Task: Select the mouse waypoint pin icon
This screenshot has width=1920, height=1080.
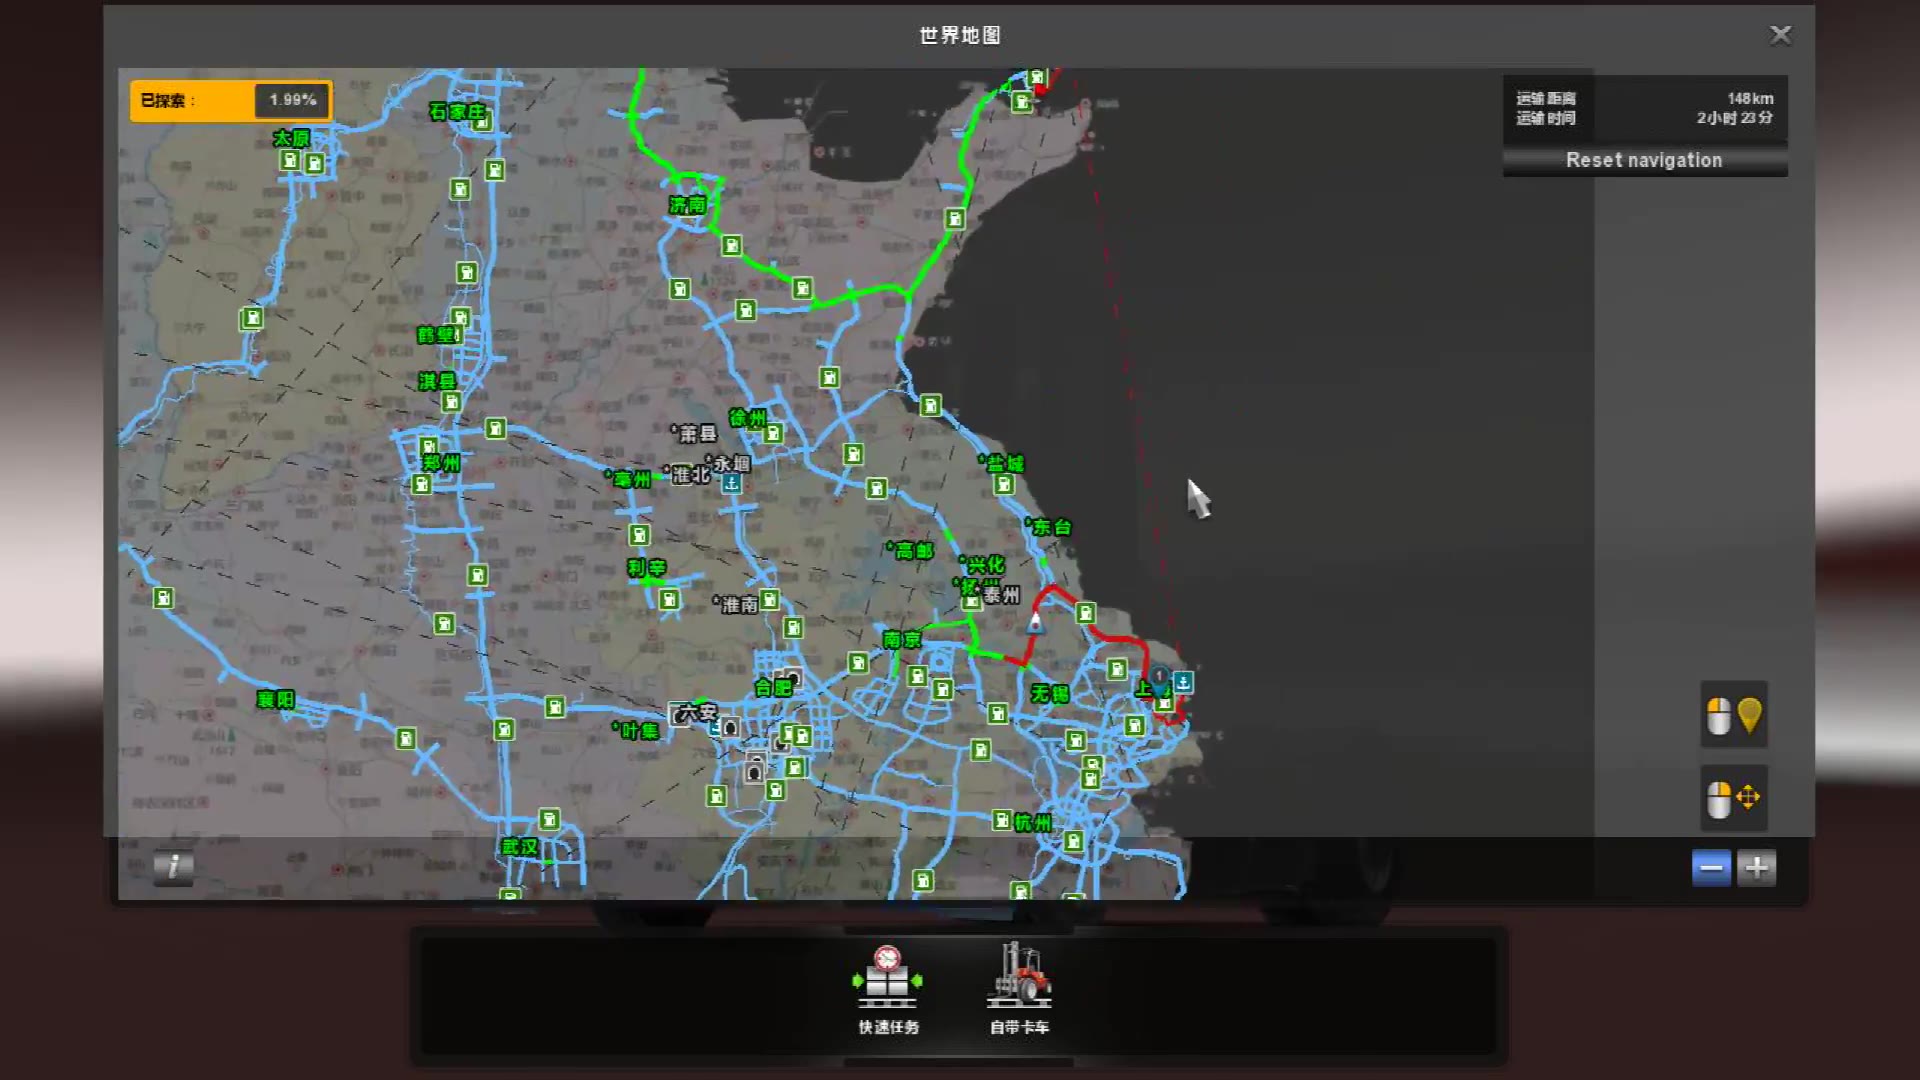Action: [1734, 715]
